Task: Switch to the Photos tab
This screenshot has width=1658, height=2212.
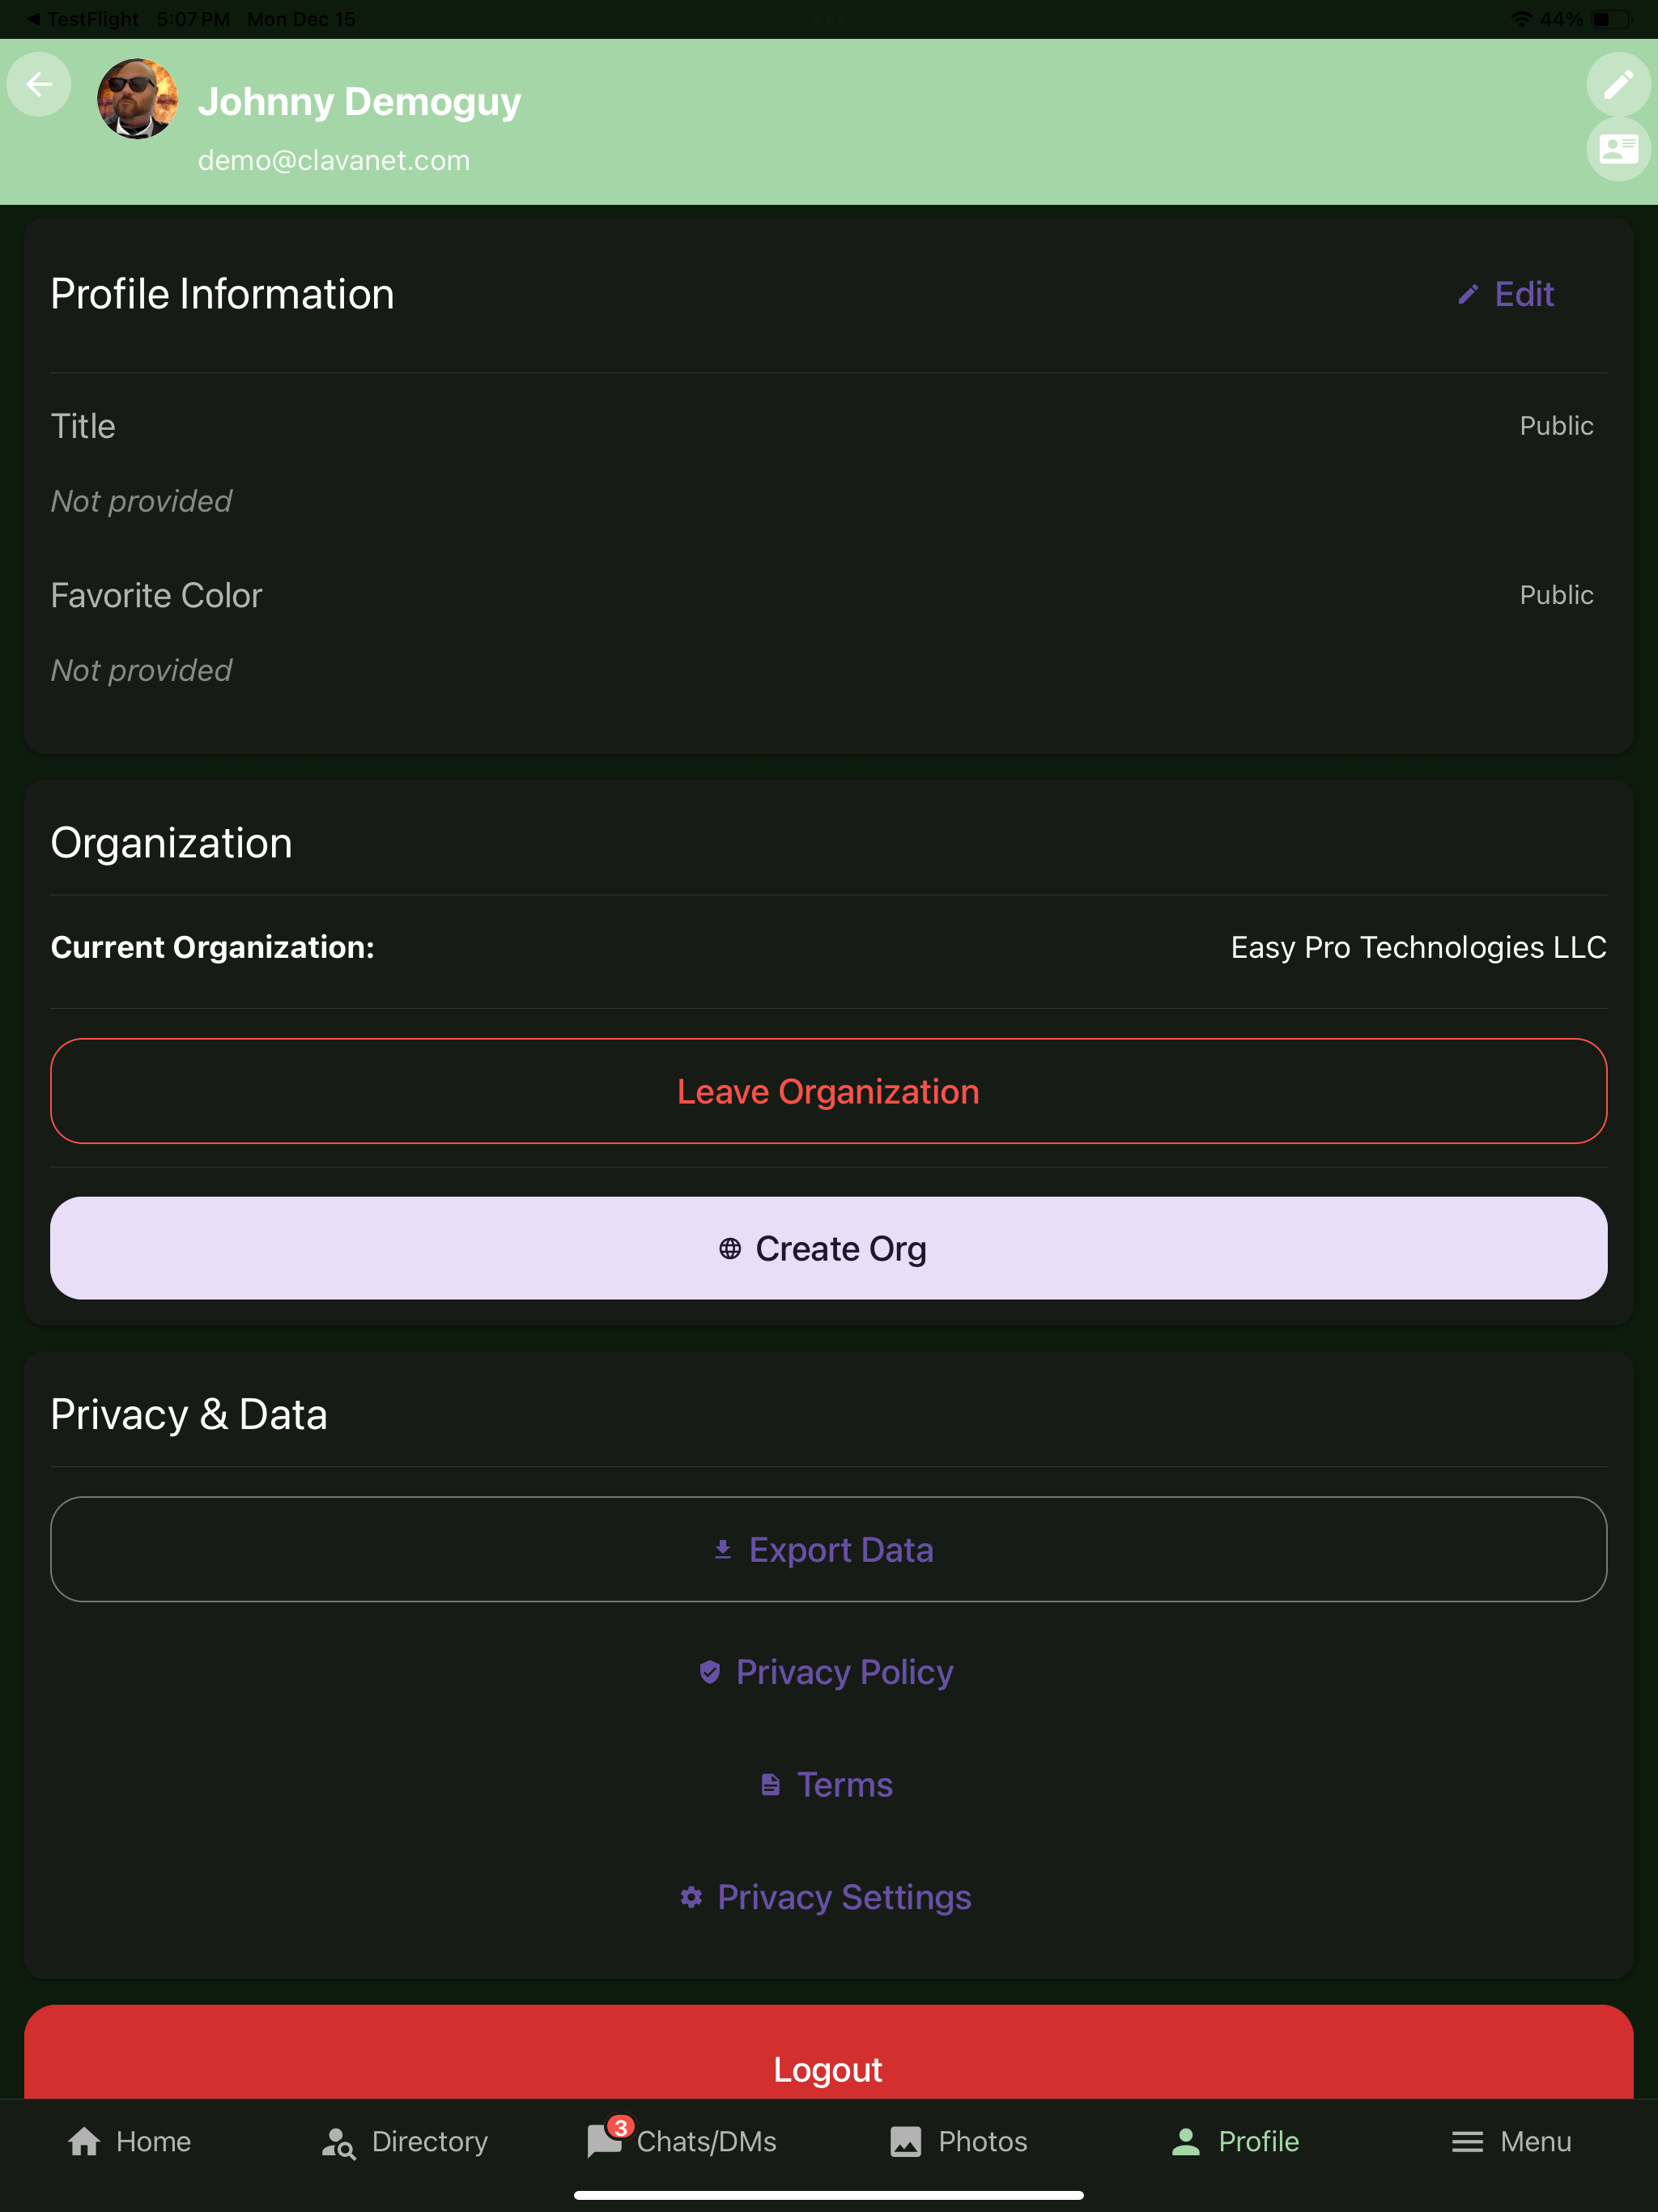Action: [958, 2141]
